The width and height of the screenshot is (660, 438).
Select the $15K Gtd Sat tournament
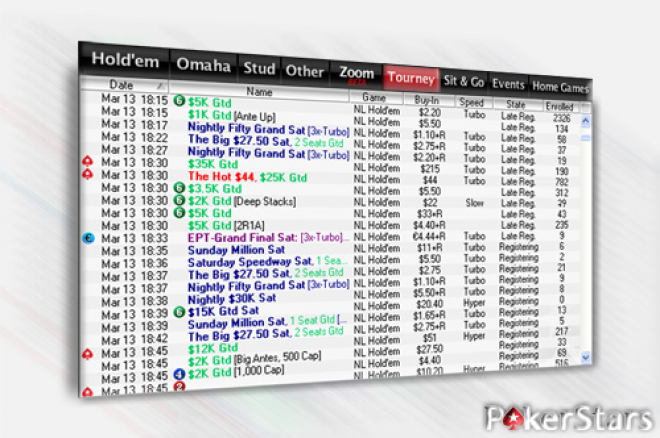click(223, 311)
